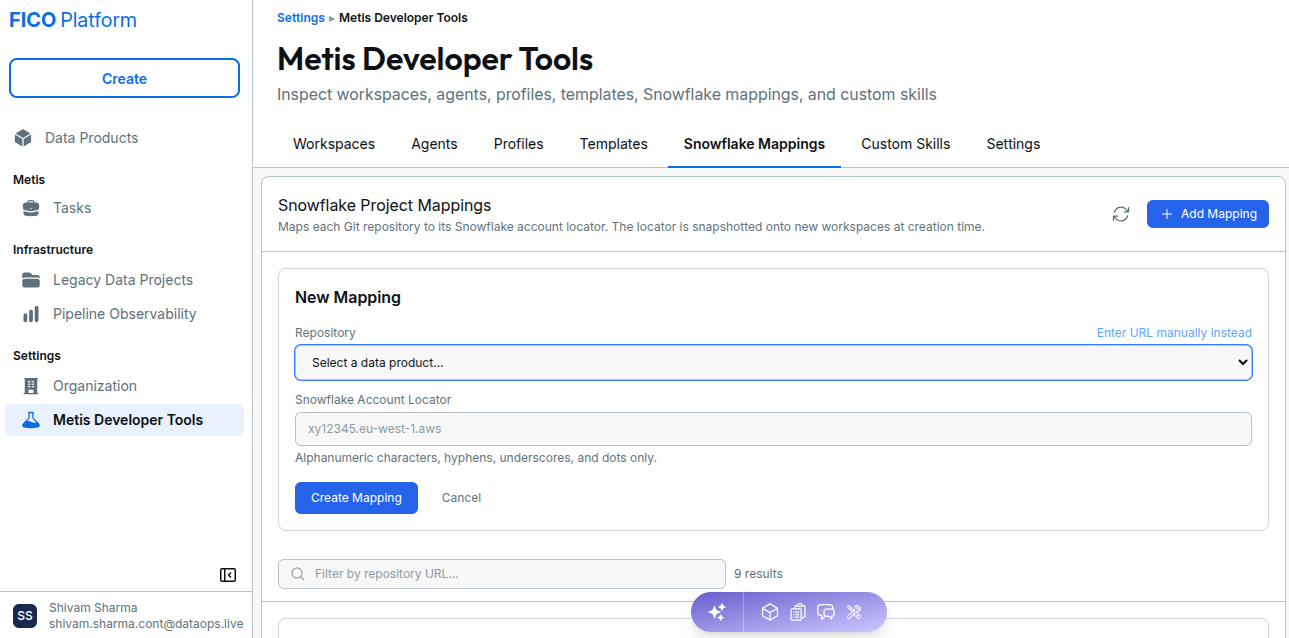
Task: Click the Metis Developer Tools flask icon
Action: (x=31, y=420)
